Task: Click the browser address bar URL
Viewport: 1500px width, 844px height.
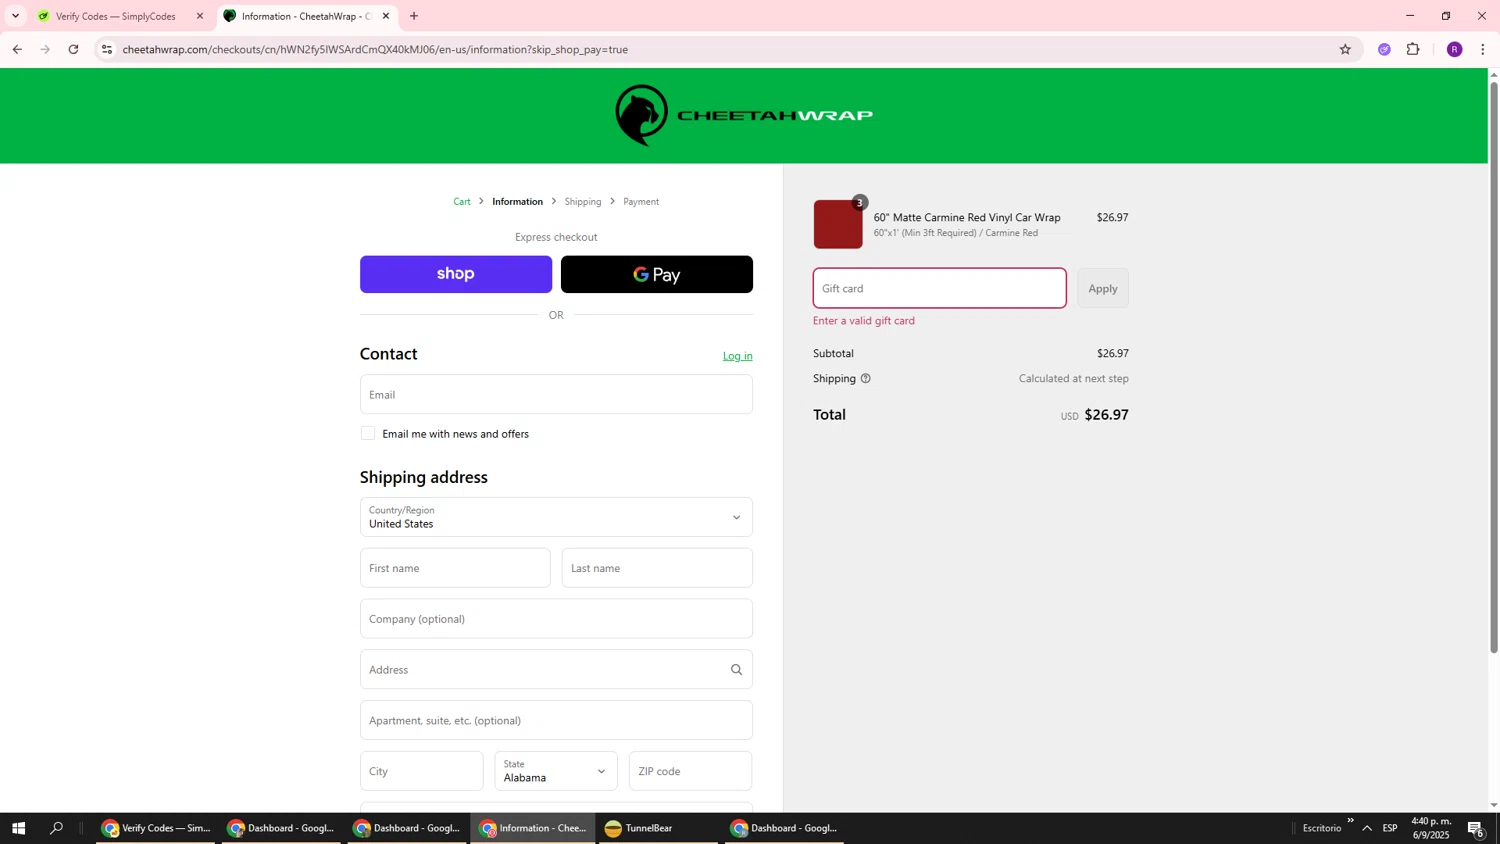Action: tap(375, 49)
